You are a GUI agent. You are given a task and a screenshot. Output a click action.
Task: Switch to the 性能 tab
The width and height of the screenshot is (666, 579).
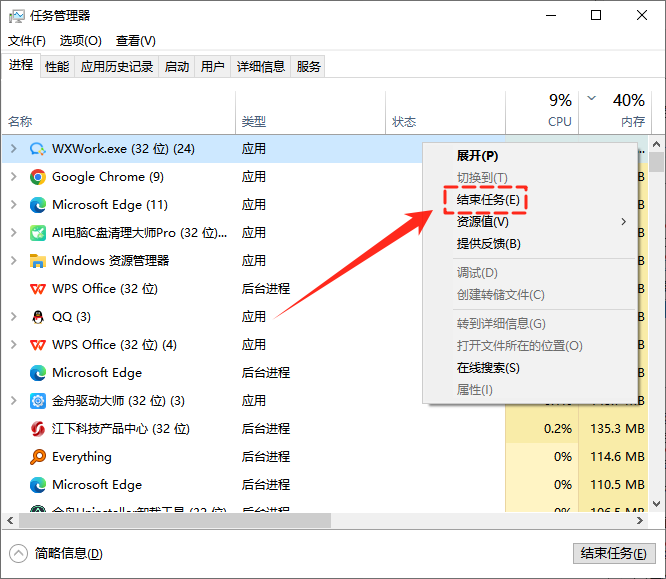coord(57,67)
